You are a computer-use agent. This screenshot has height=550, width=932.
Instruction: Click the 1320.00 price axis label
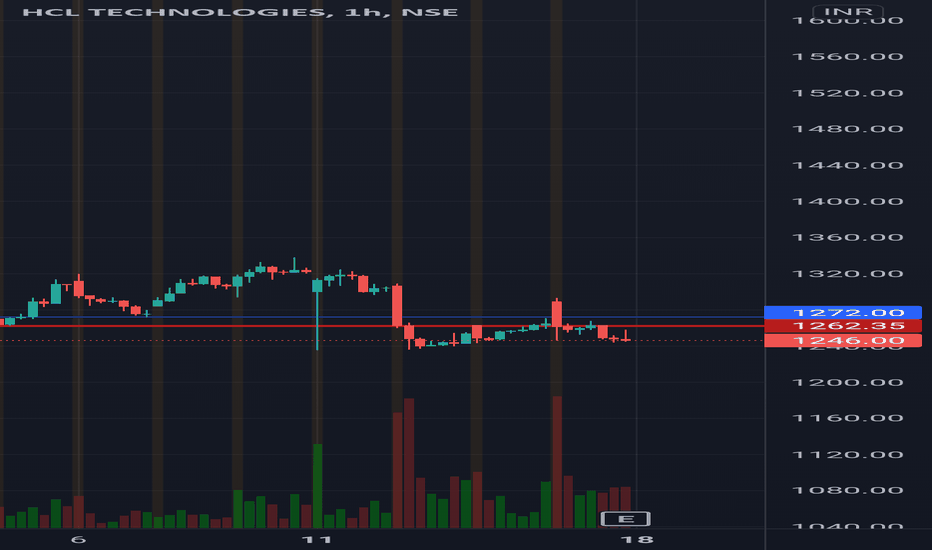coord(848,274)
